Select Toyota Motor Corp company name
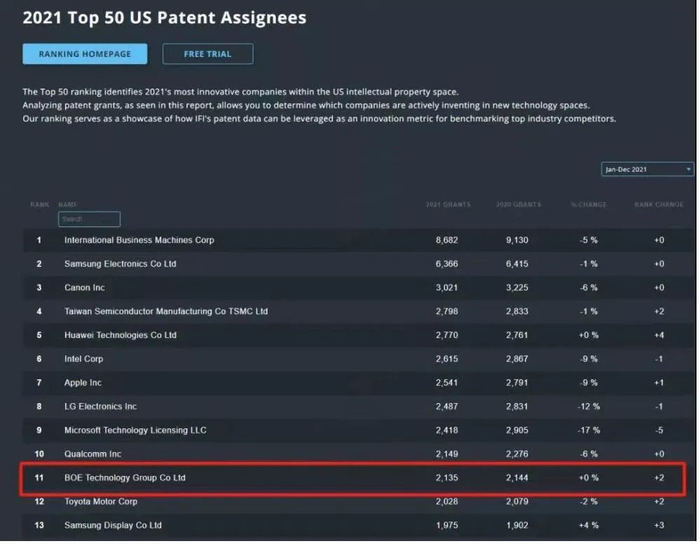Viewport: 700px width, 544px height. (x=100, y=502)
